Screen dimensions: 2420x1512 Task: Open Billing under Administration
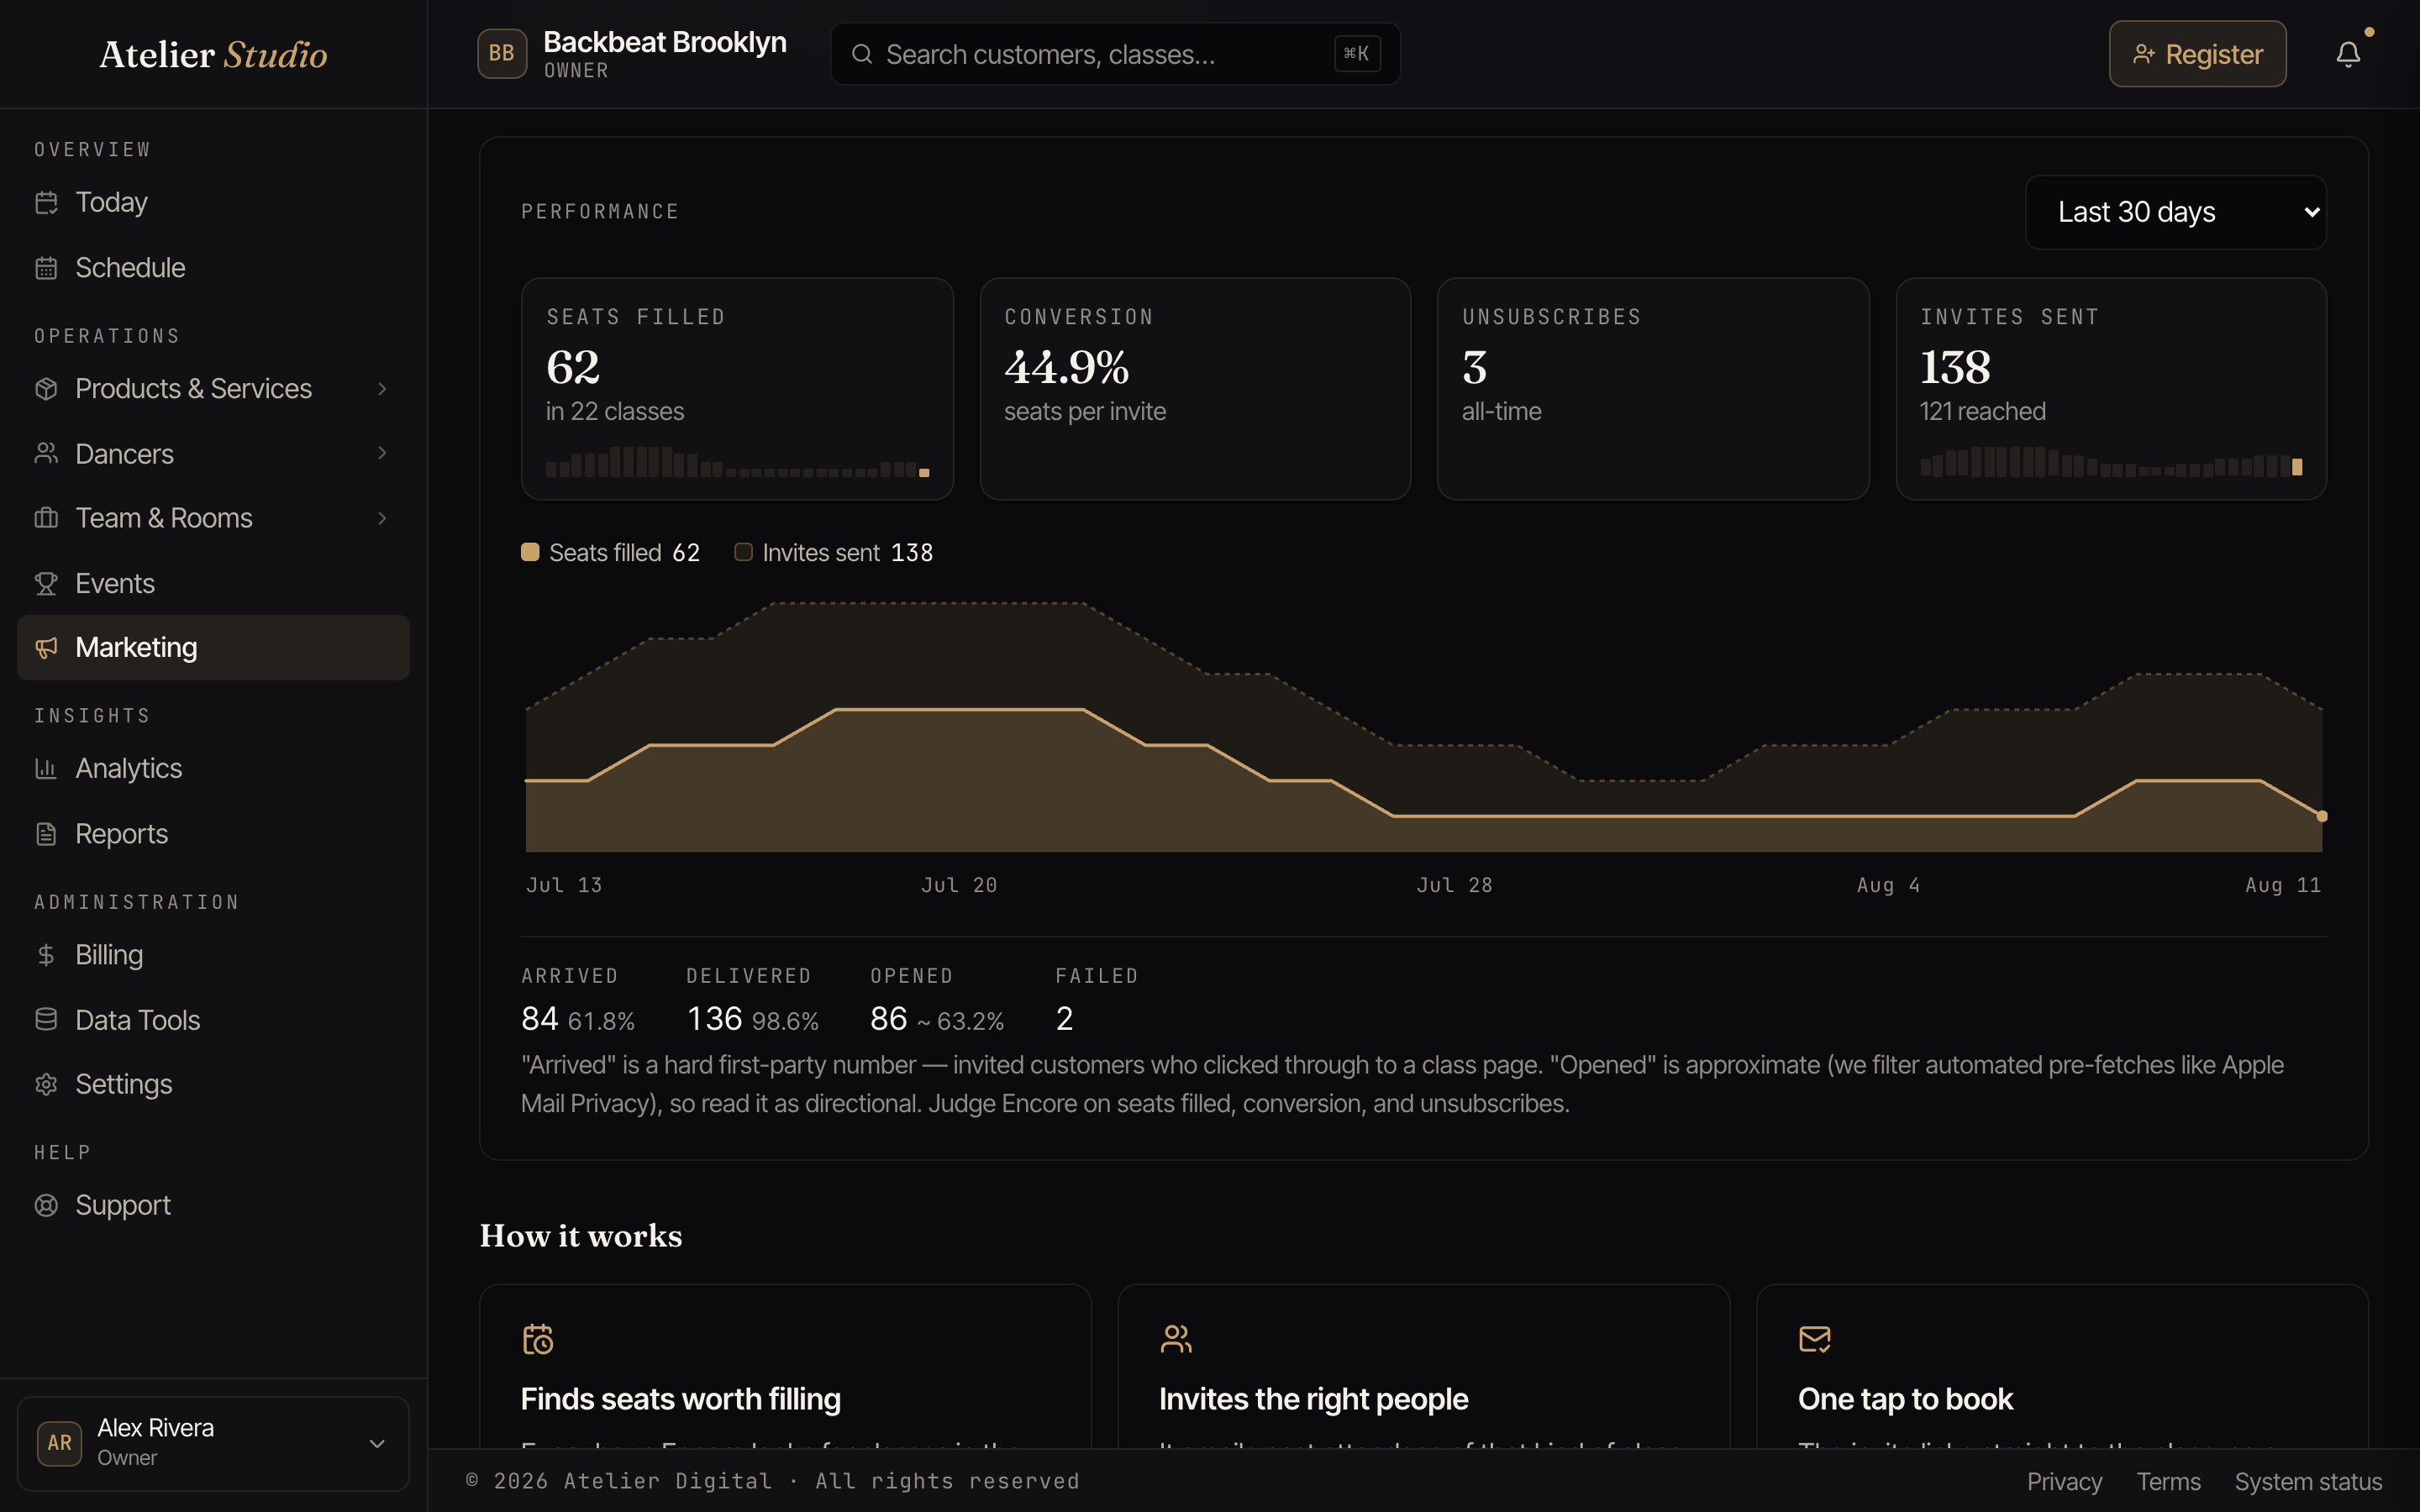213,955
